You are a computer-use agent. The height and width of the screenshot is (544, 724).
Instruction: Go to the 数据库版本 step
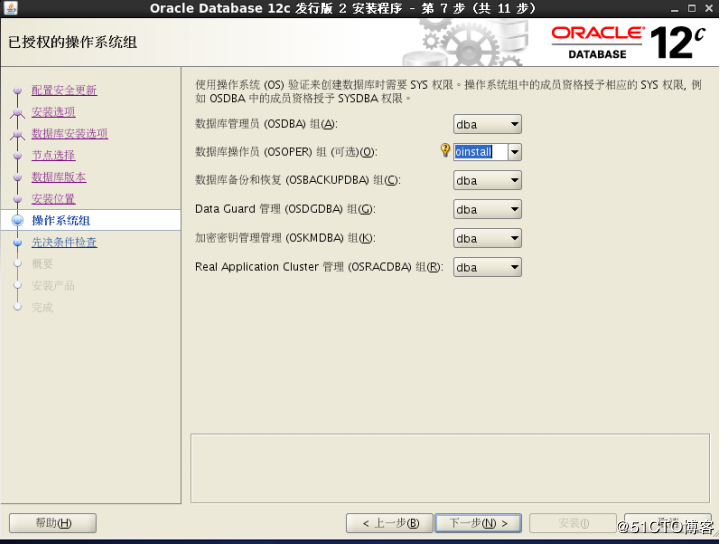point(59,177)
